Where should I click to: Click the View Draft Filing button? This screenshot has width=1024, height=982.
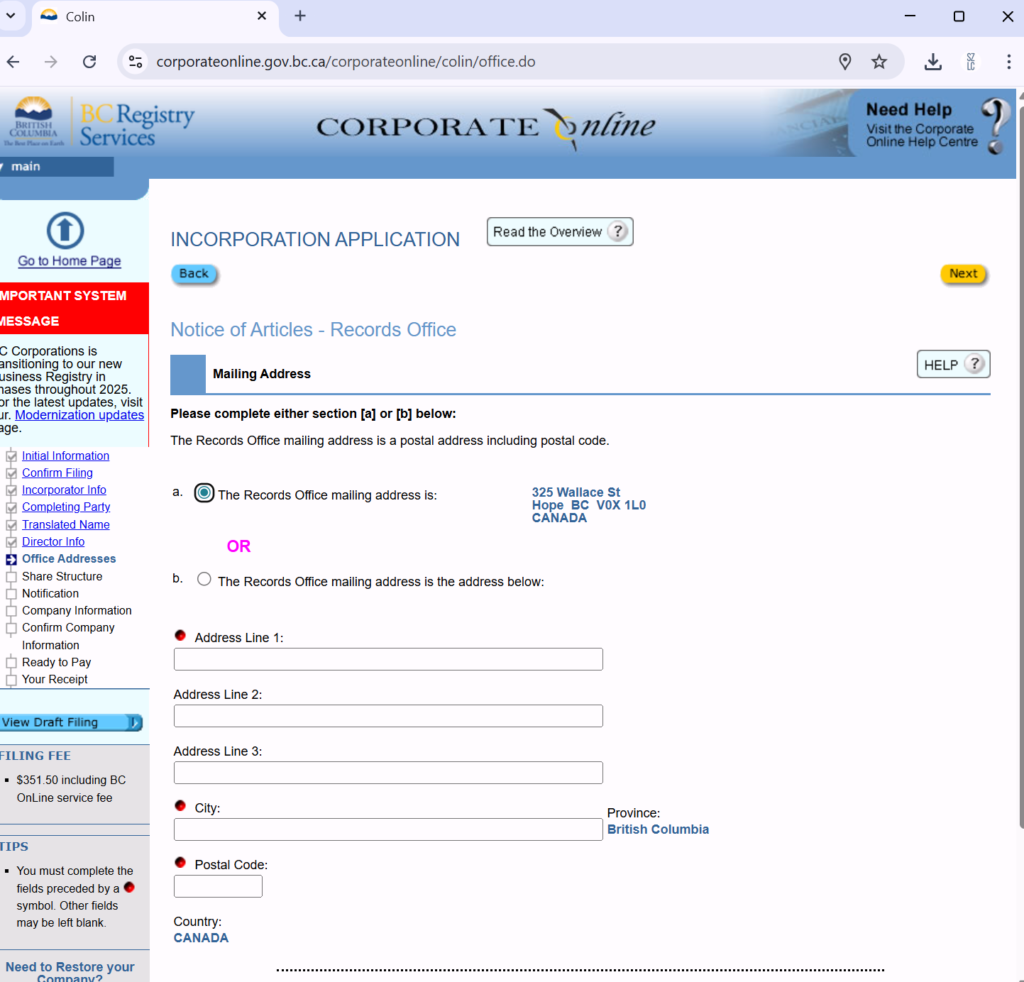68,722
